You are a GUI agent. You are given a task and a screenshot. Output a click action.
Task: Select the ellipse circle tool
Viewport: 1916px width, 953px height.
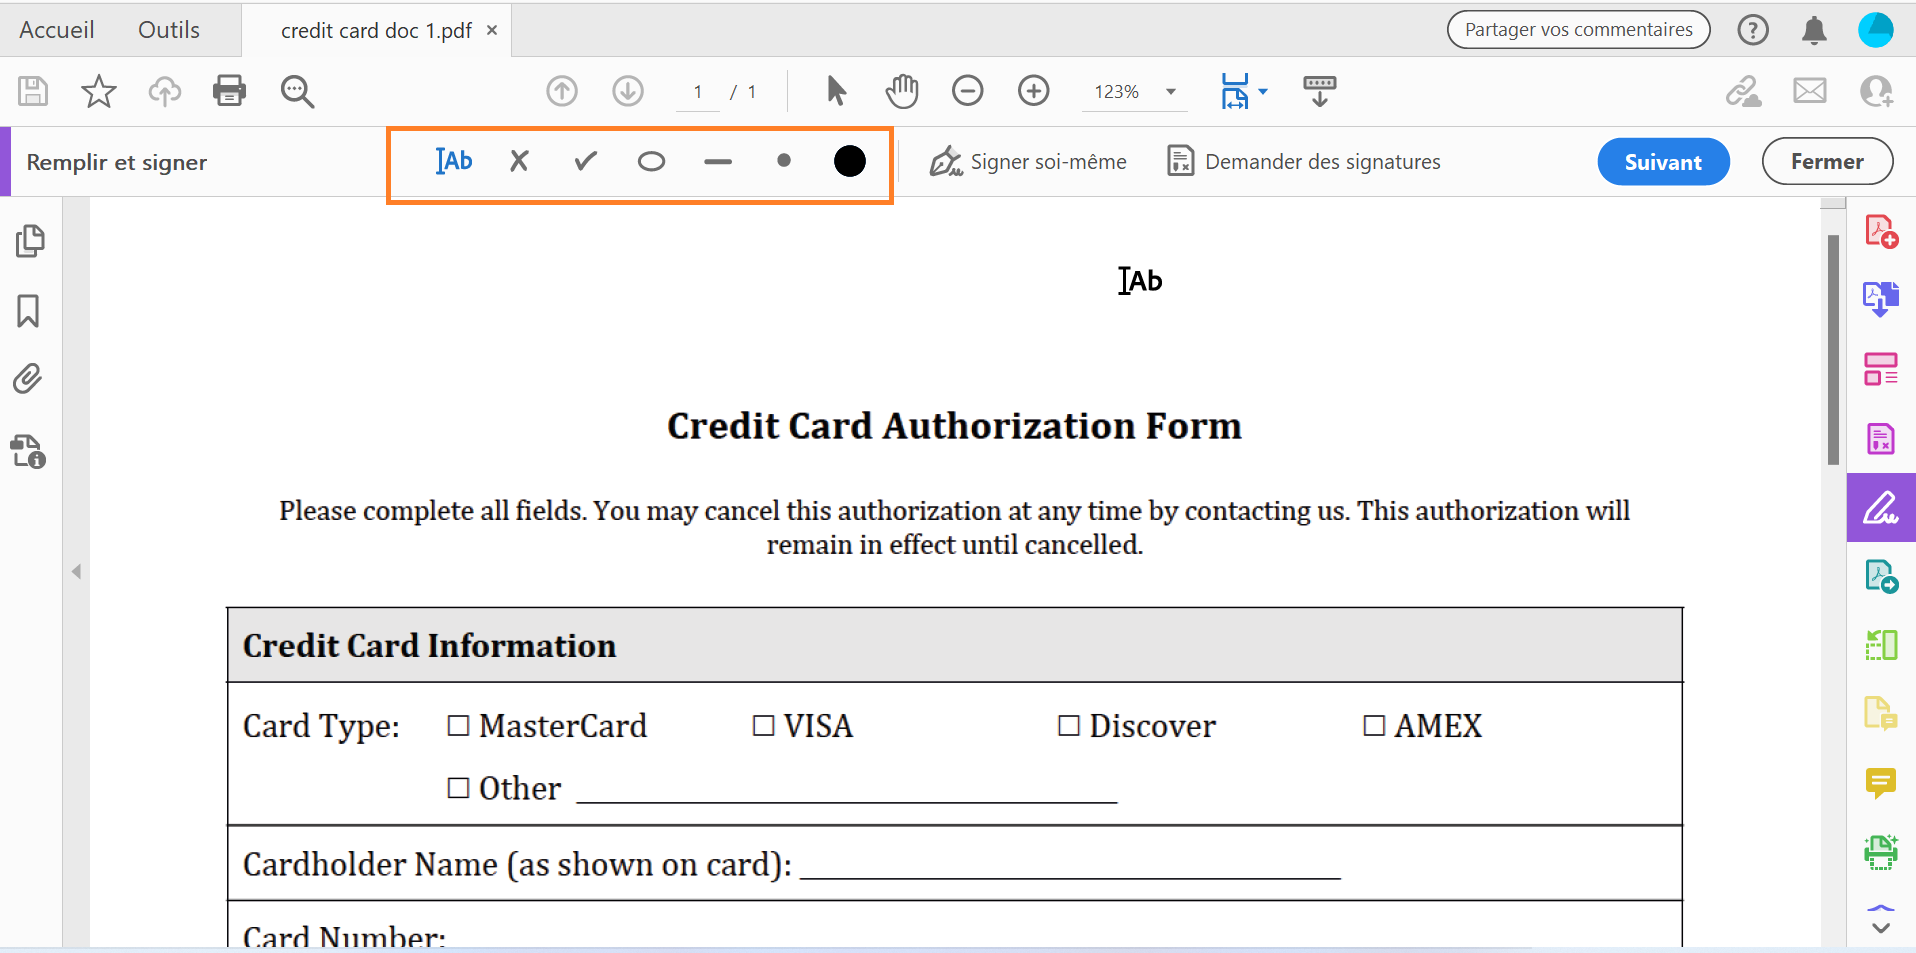(x=651, y=161)
